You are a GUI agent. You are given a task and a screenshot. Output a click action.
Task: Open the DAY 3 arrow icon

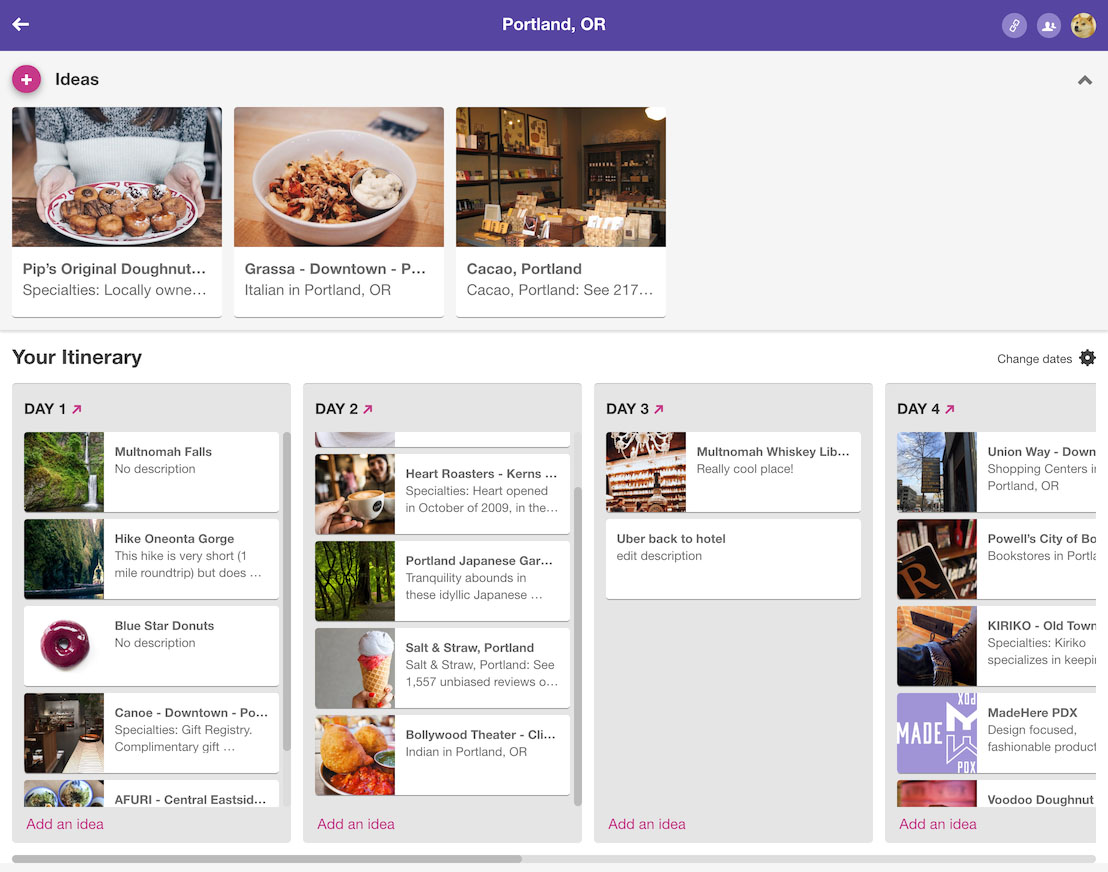659,409
